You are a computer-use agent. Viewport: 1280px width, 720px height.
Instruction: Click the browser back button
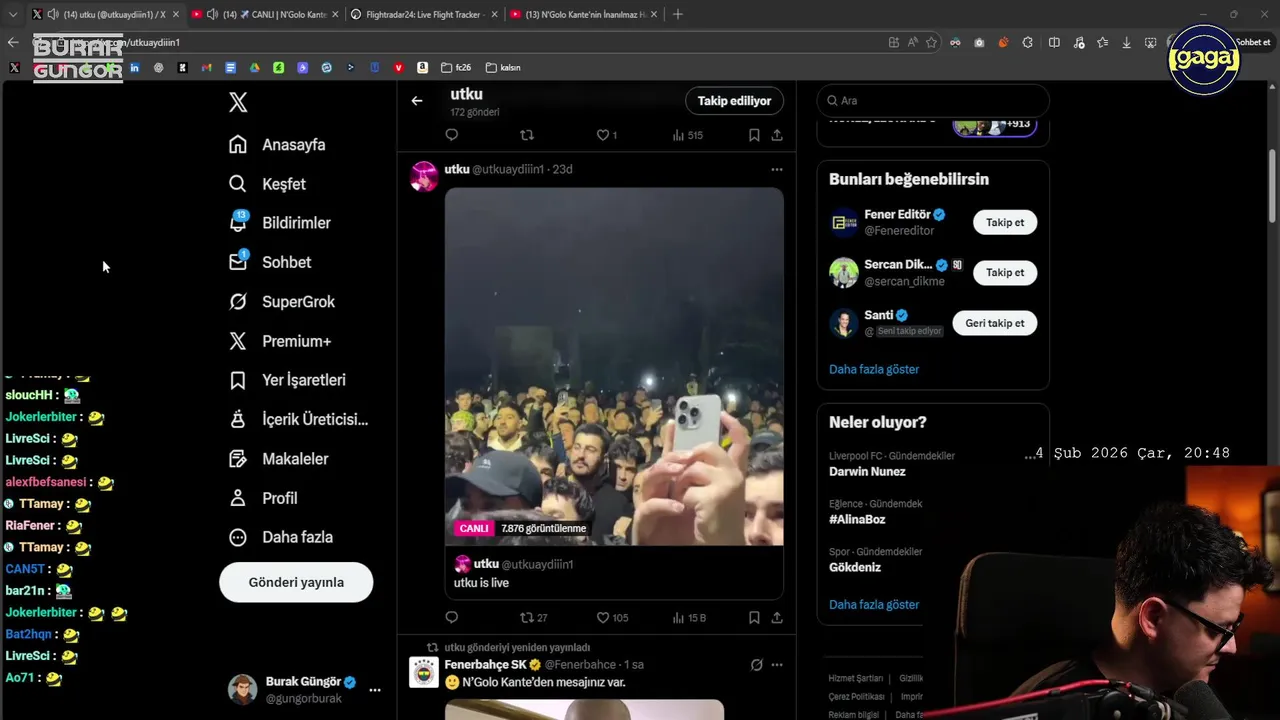(13, 42)
